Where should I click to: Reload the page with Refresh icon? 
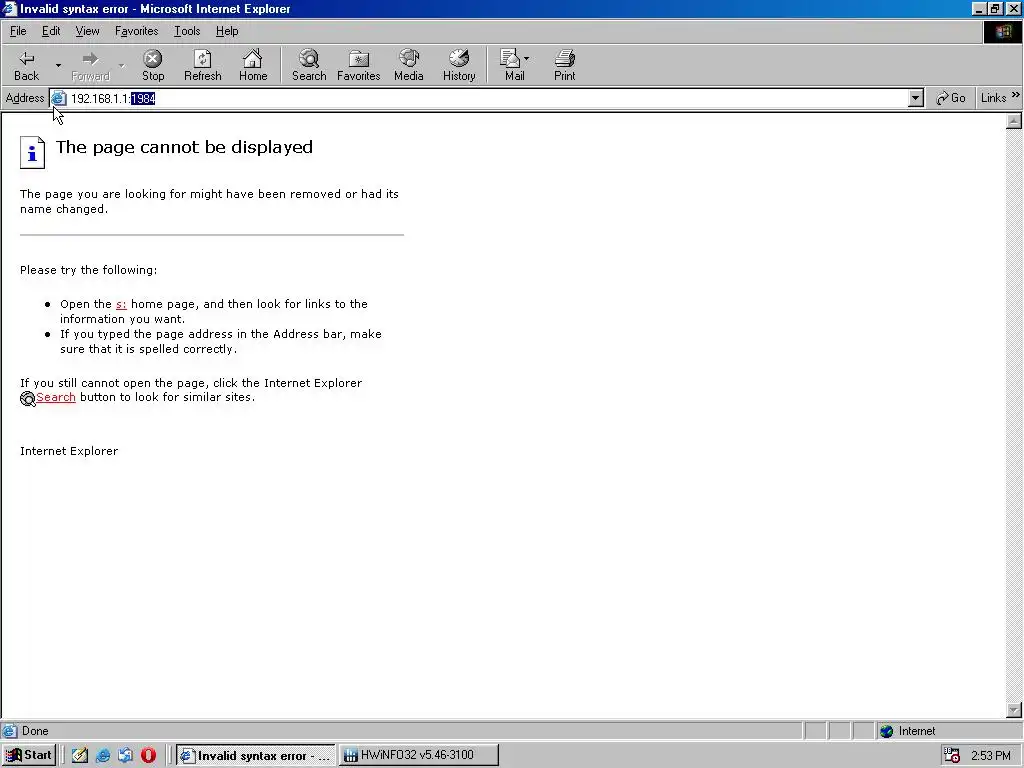[x=202, y=65]
